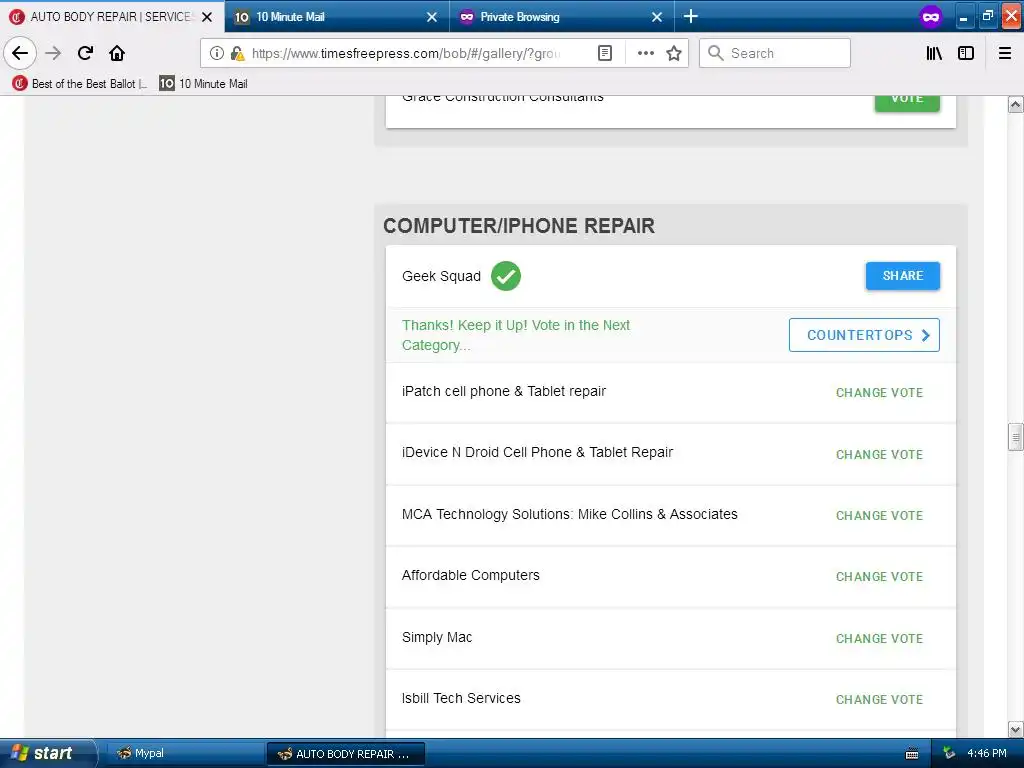The height and width of the screenshot is (768, 1024).
Task: Select Mypal taskbar button
Action: [184, 754]
